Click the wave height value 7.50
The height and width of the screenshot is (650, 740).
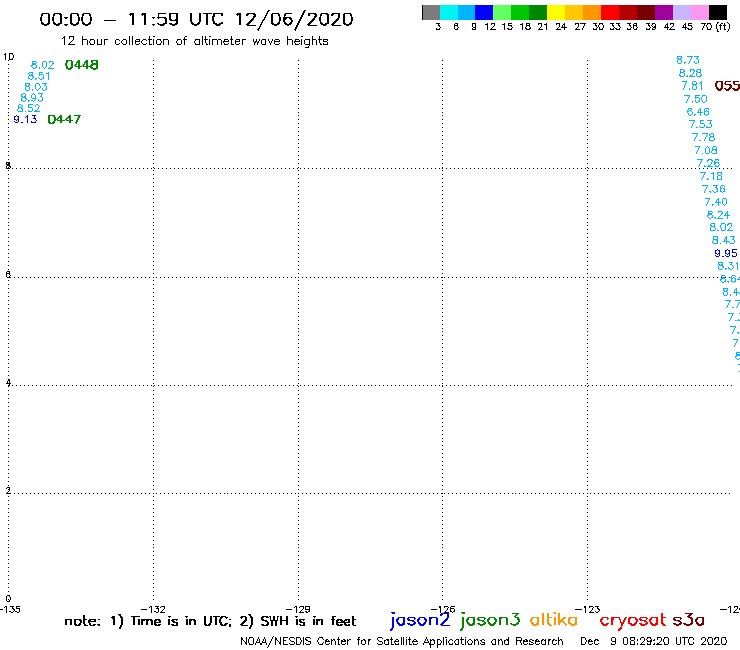tap(696, 99)
